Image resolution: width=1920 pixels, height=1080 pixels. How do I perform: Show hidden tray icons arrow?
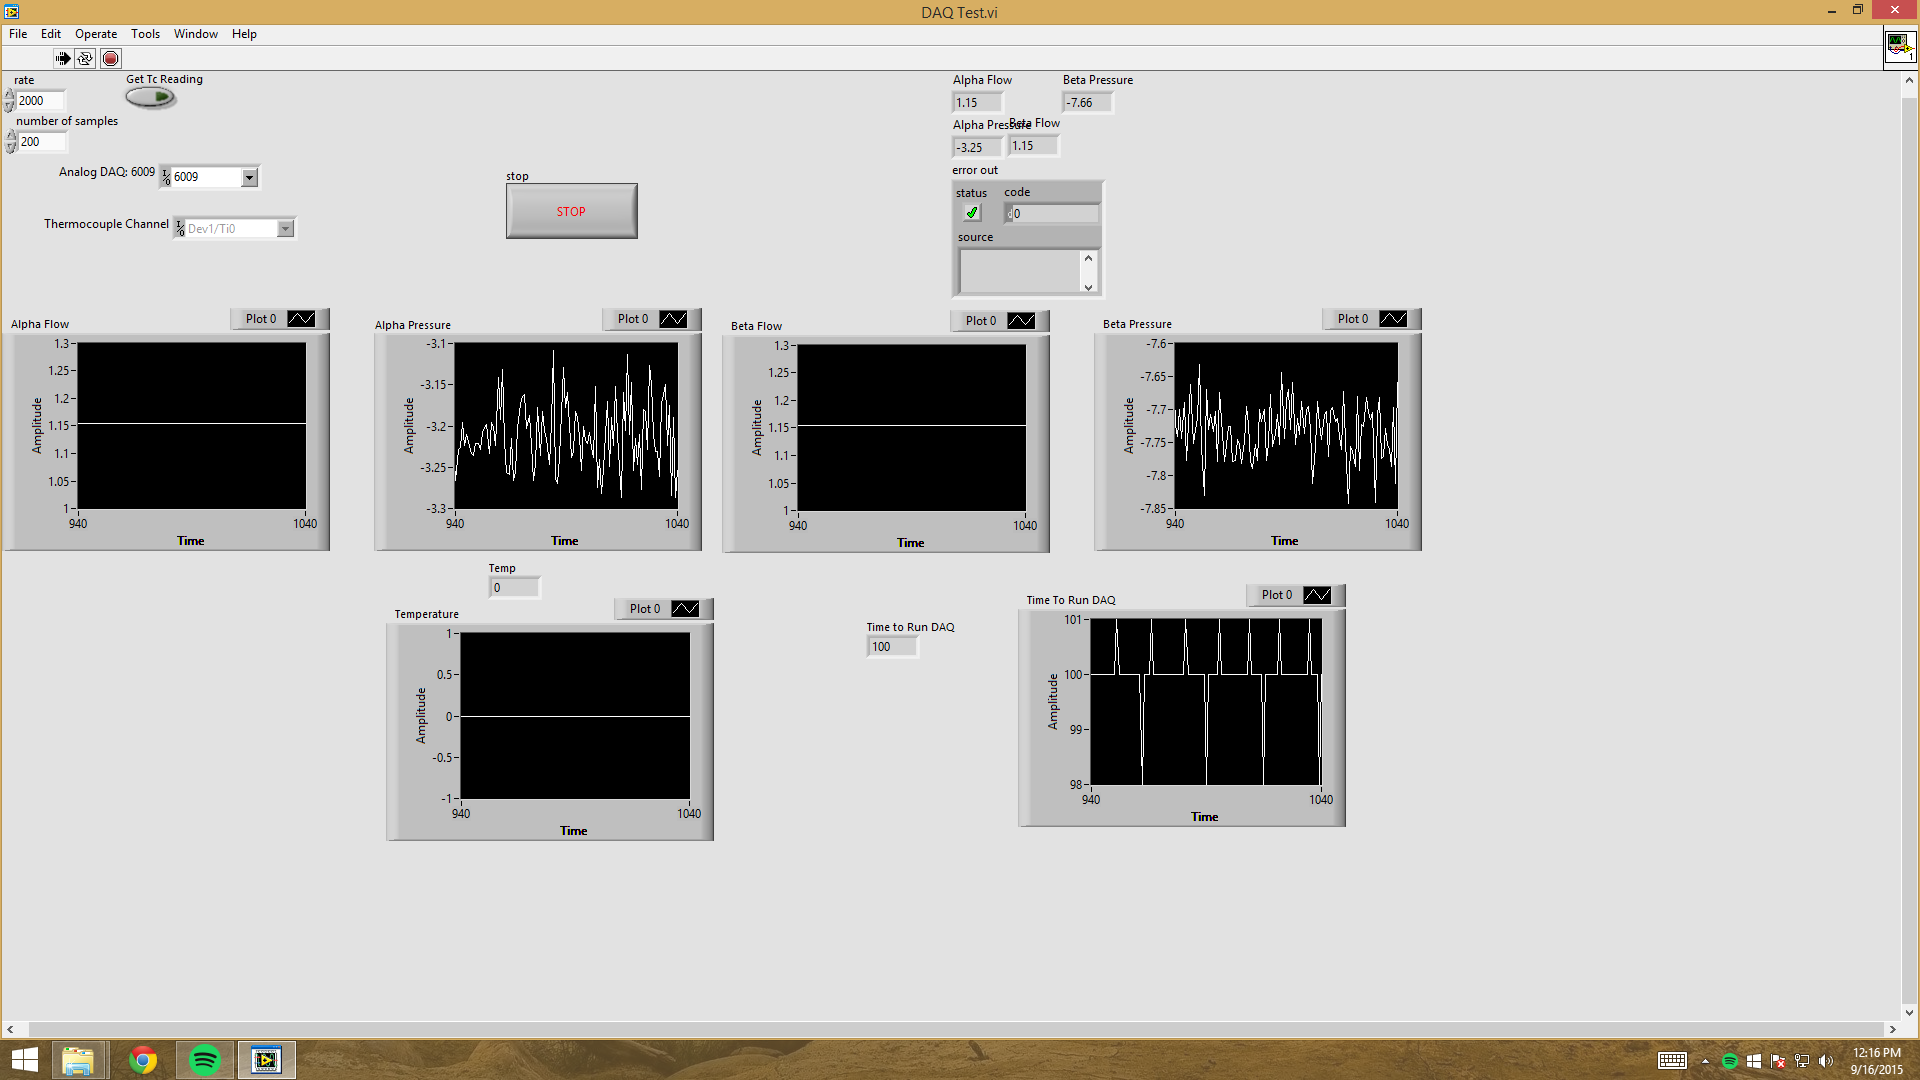pyautogui.click(x=1705, y=1061)
